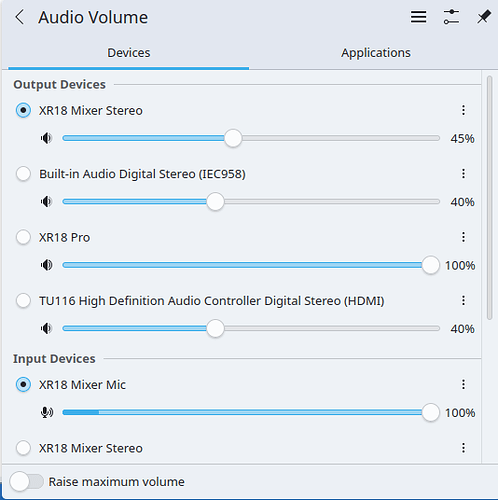Screen dimensions: 498x500
Task: Open options menu for Built-in Audio Digital Stereo
Action: (x=463, y=174)
